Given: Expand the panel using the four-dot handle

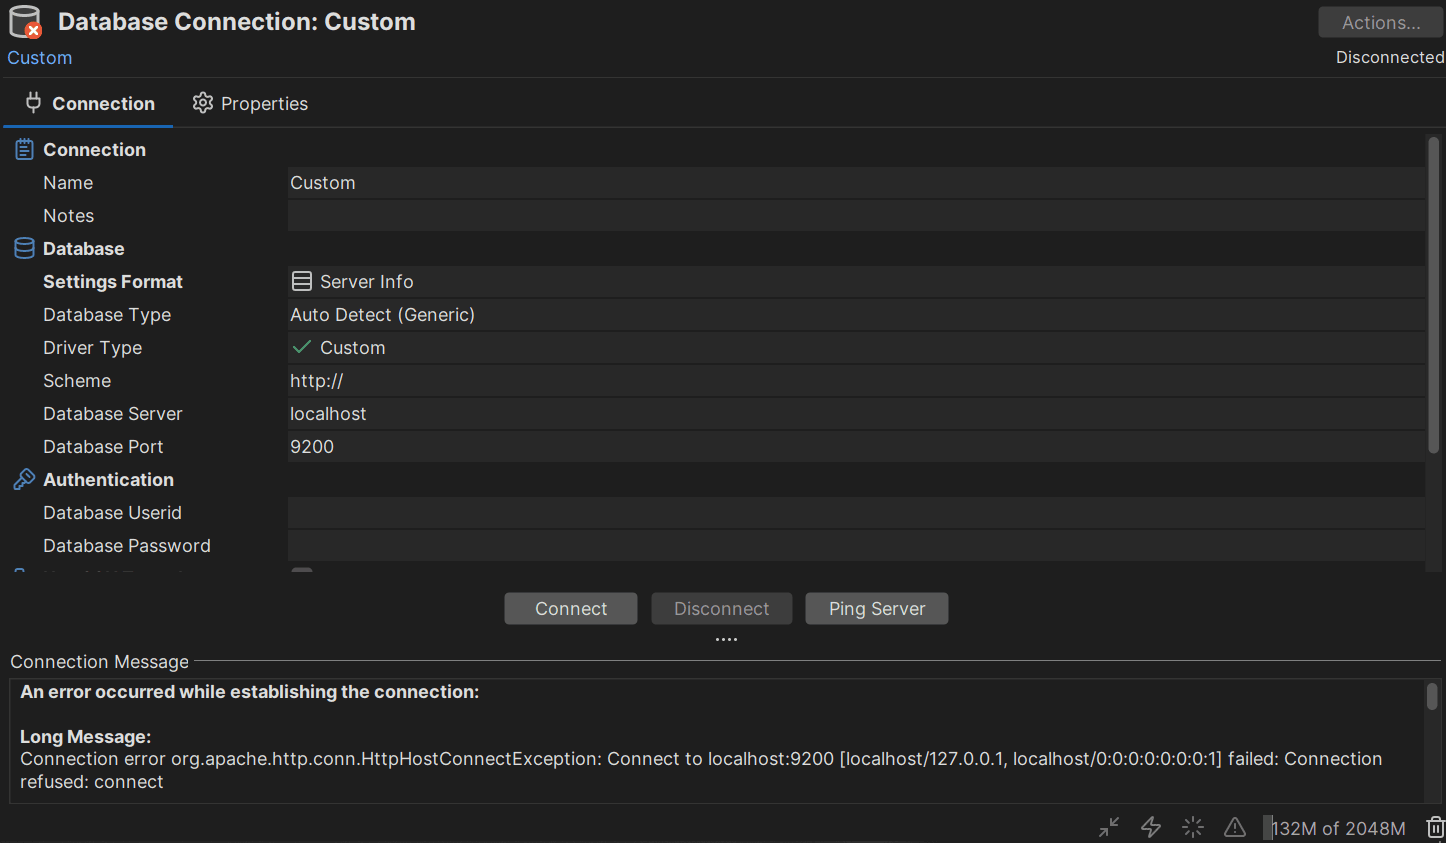Looking at the screenshot, I should pyautogui.click(x=725, y=637).
